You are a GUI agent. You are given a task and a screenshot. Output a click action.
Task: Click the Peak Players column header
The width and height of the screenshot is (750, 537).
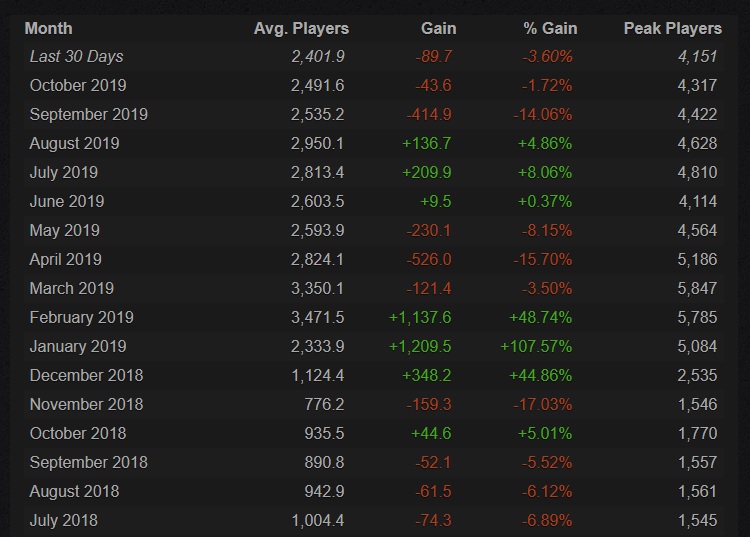672,28
